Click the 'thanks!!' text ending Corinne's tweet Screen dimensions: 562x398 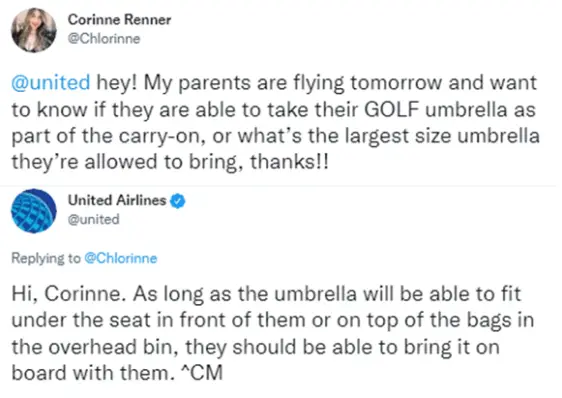click(x=289, y=162)
